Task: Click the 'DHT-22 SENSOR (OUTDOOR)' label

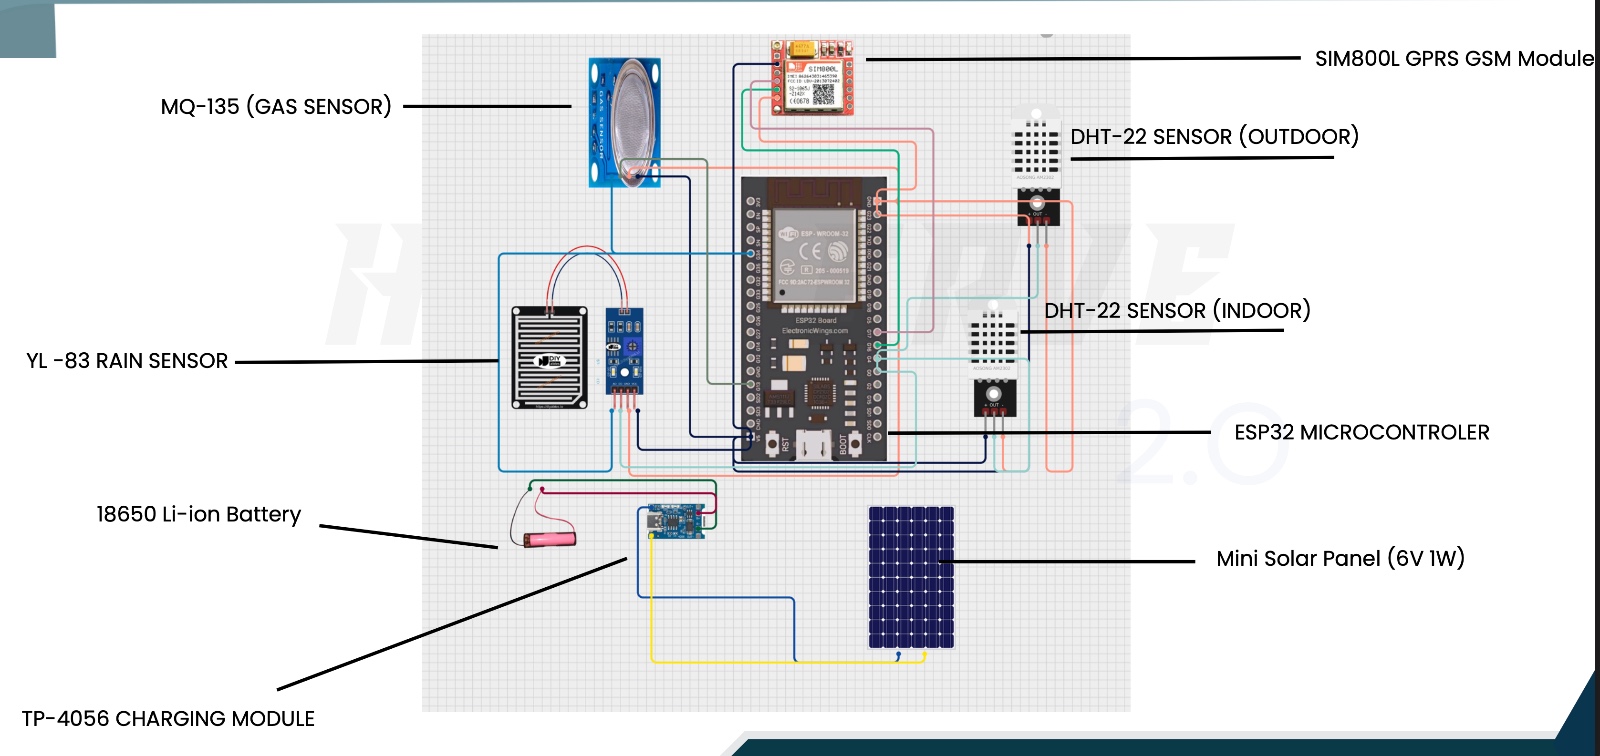Action: pos(1215,137)
